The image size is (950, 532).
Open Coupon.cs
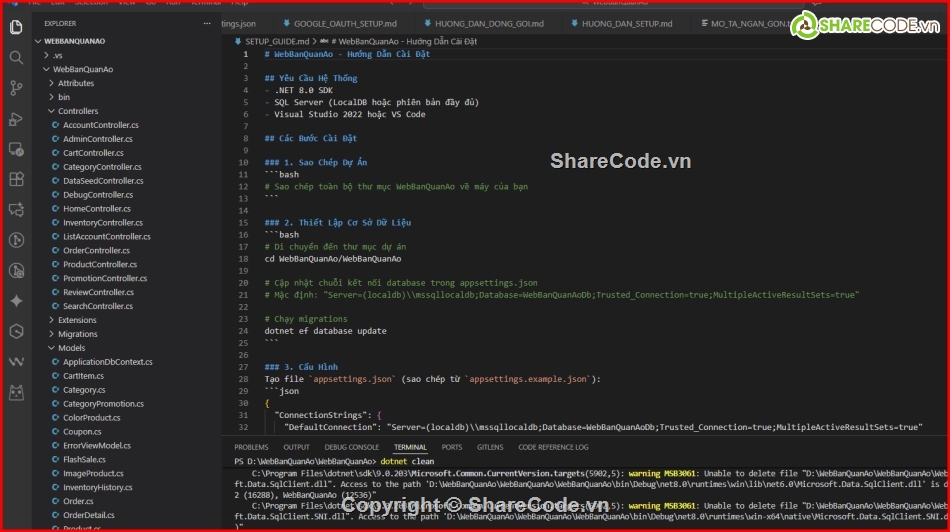point(82,431)
